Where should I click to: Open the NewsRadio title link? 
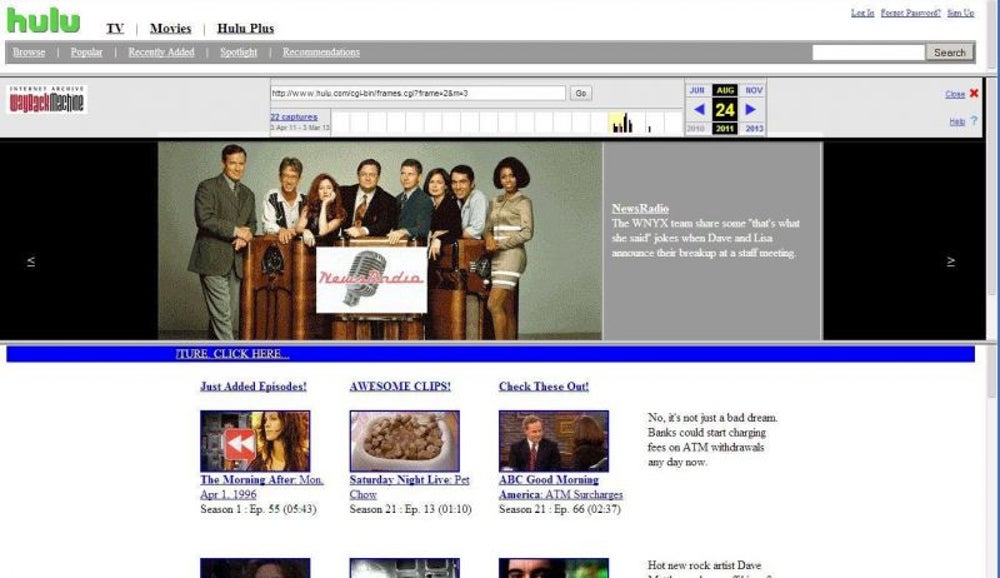pos(640,209)
